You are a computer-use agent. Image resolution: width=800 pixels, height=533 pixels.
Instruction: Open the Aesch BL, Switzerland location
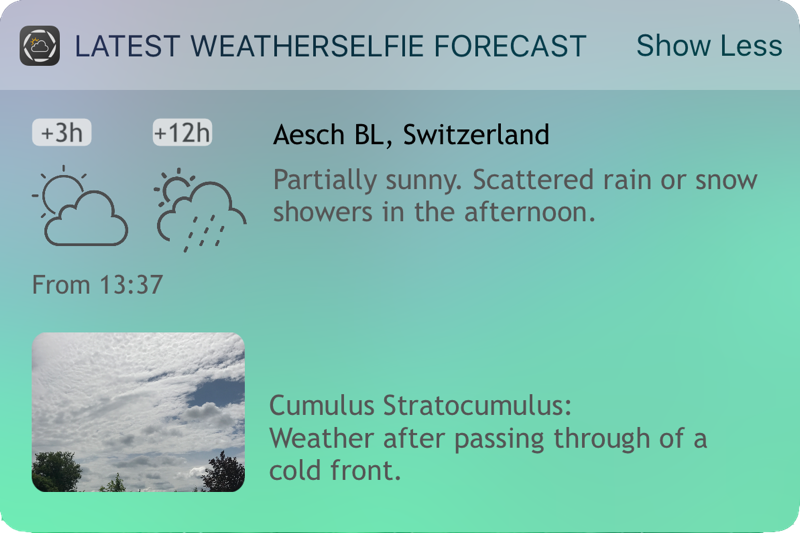coord(411,135)
